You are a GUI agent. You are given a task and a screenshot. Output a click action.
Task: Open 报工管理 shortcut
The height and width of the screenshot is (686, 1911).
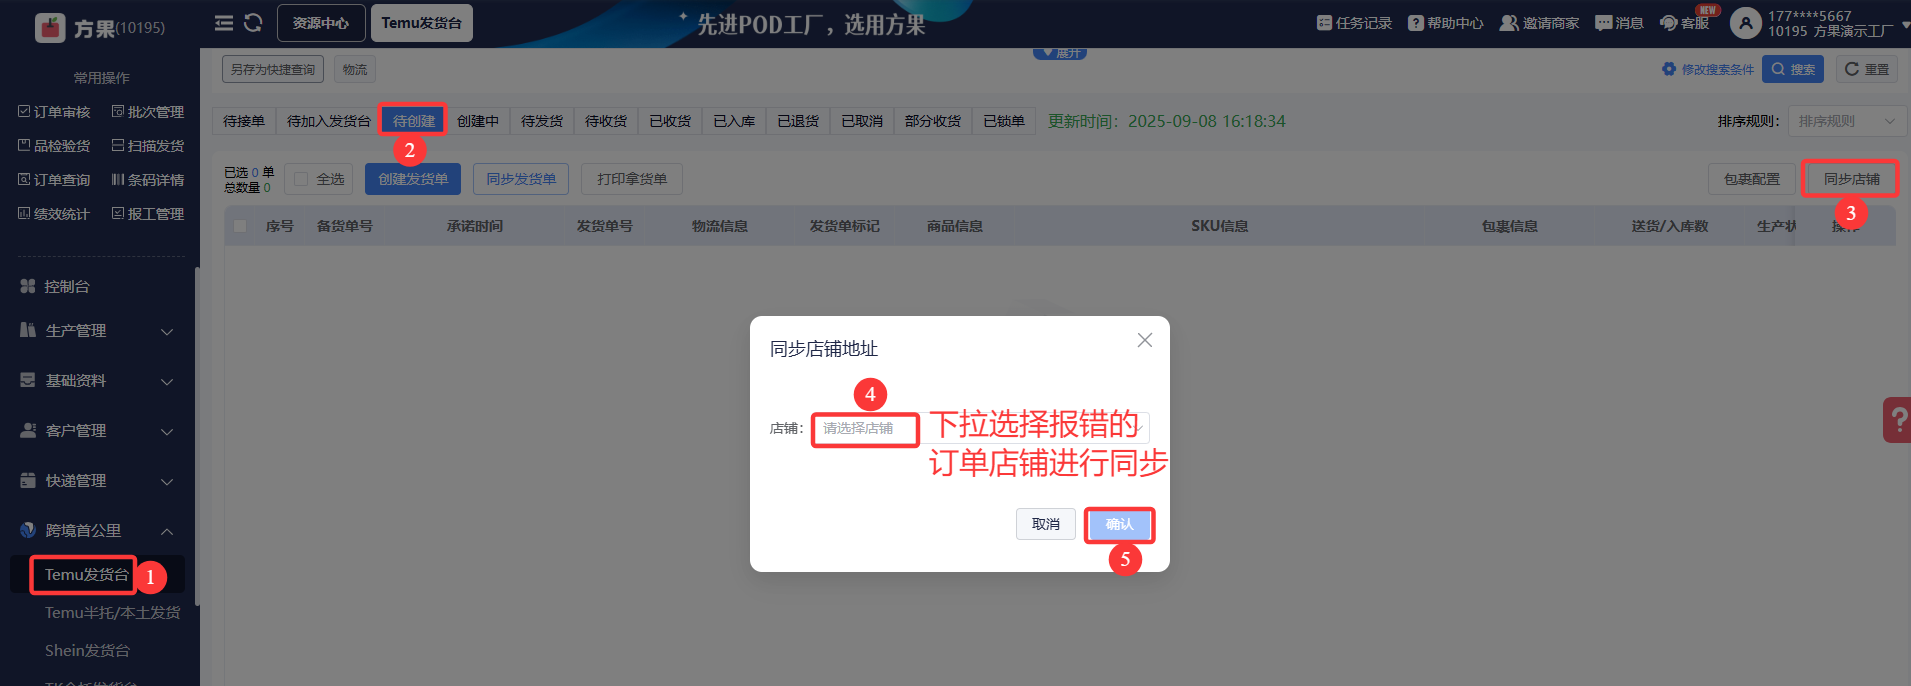pyautogui.click(x=148, y=214)
